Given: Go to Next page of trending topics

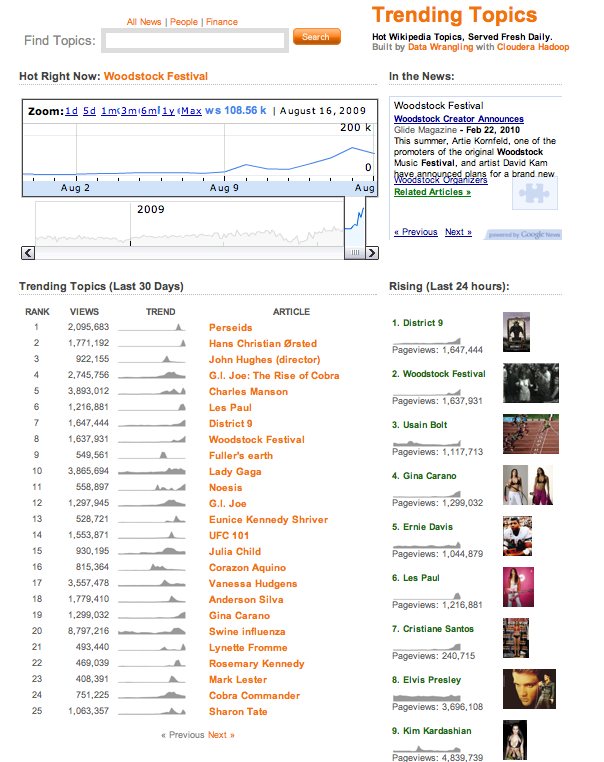Looking at the screenshot, I should tap(221, 735).
